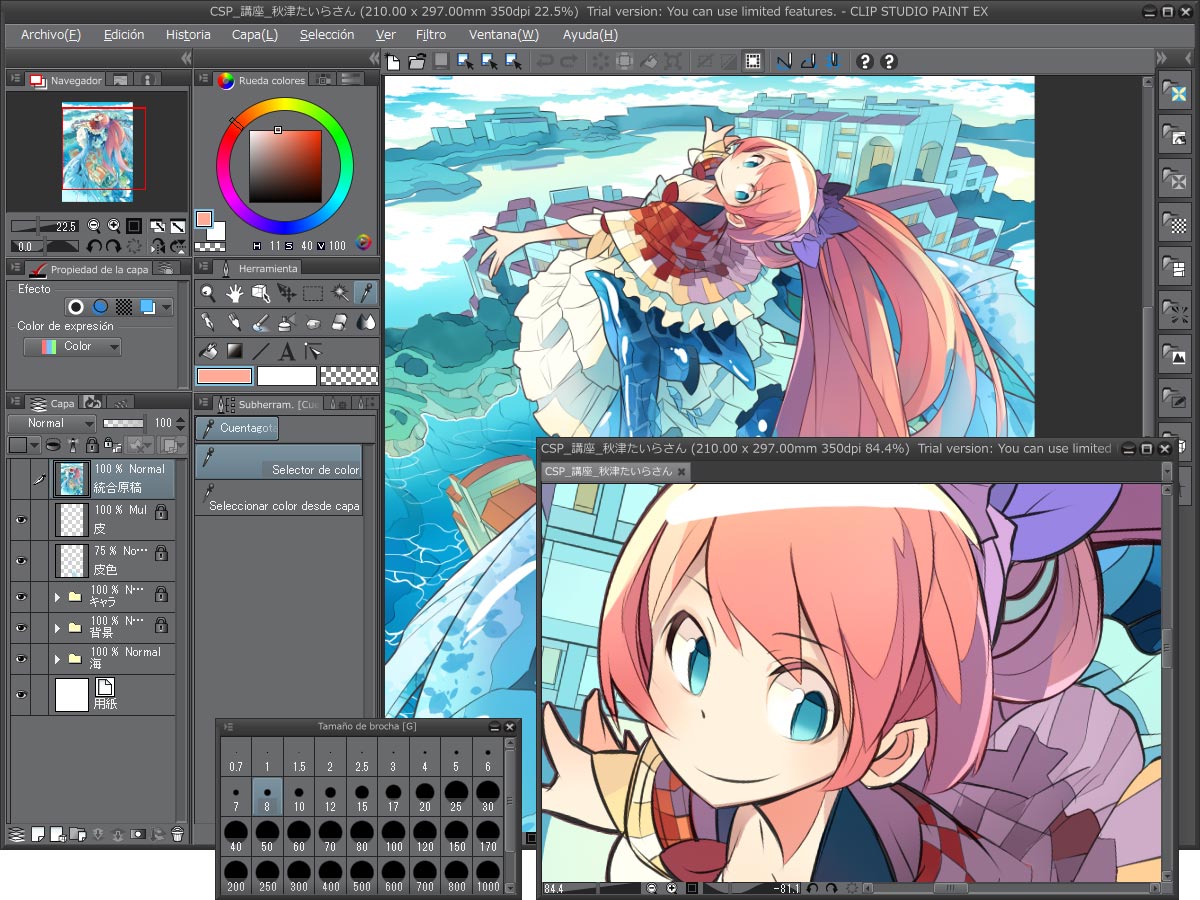The image size is (1200, 900).
Task: Select the Hand (move canvas) tool
Action: click(234, 293)
